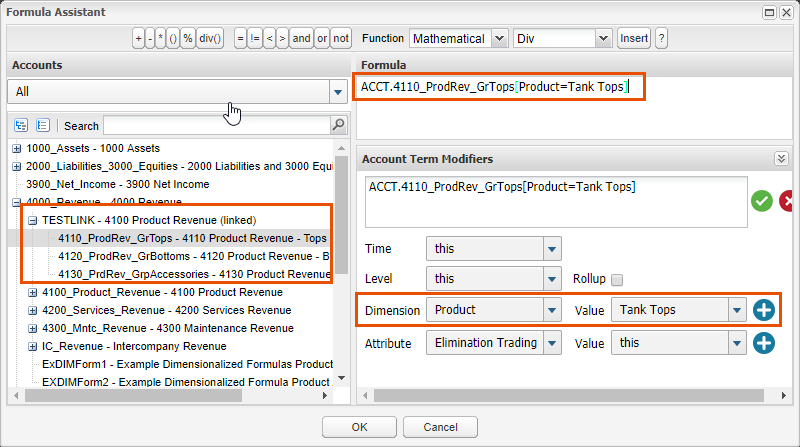Select 4130_PrdRev_GrpAccessories account
800x447 pixels.
[x=194, y=274]
